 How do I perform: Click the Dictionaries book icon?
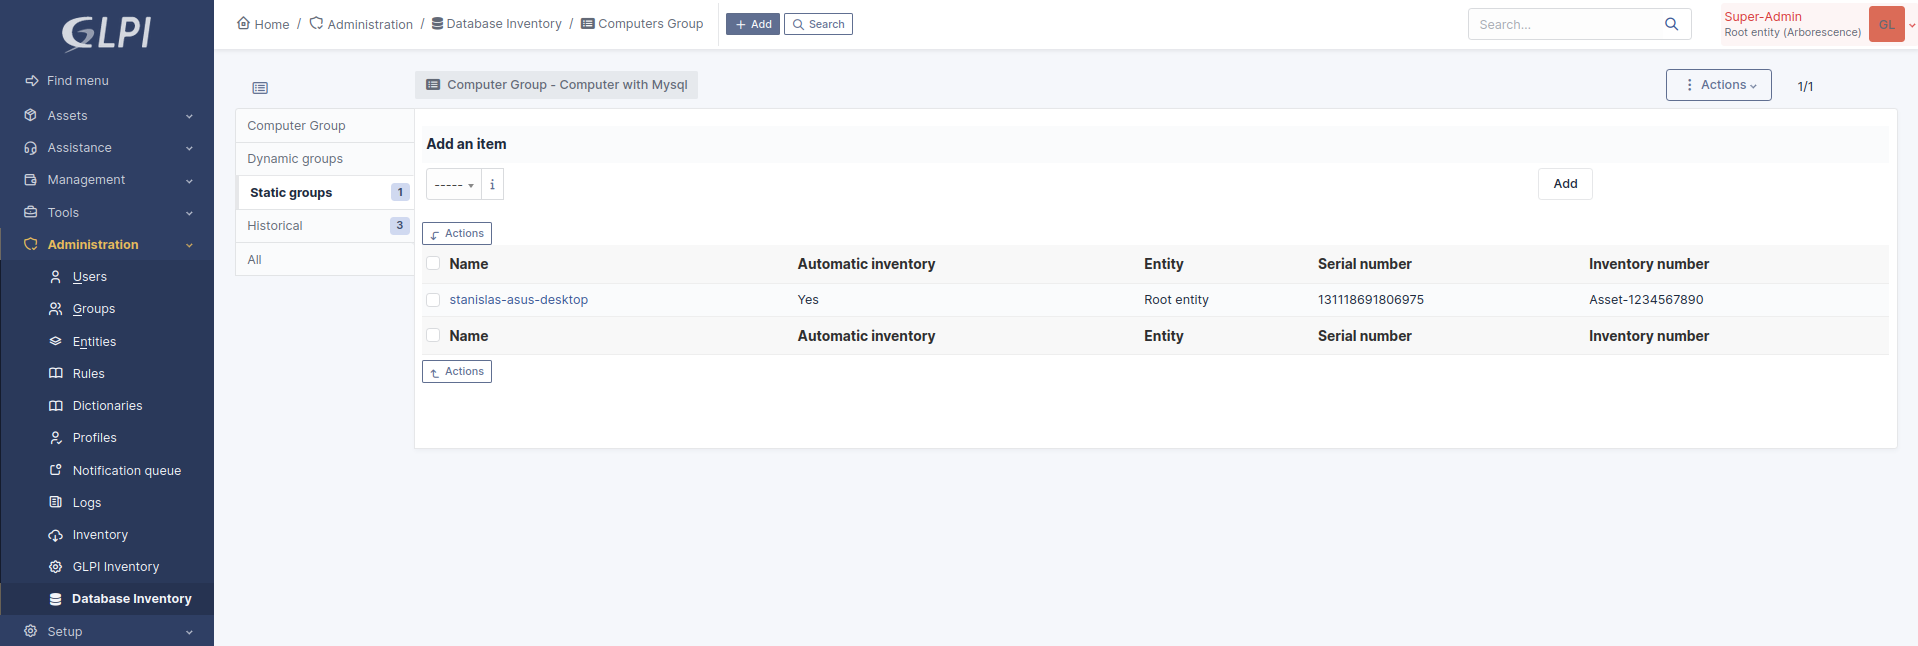56,406
